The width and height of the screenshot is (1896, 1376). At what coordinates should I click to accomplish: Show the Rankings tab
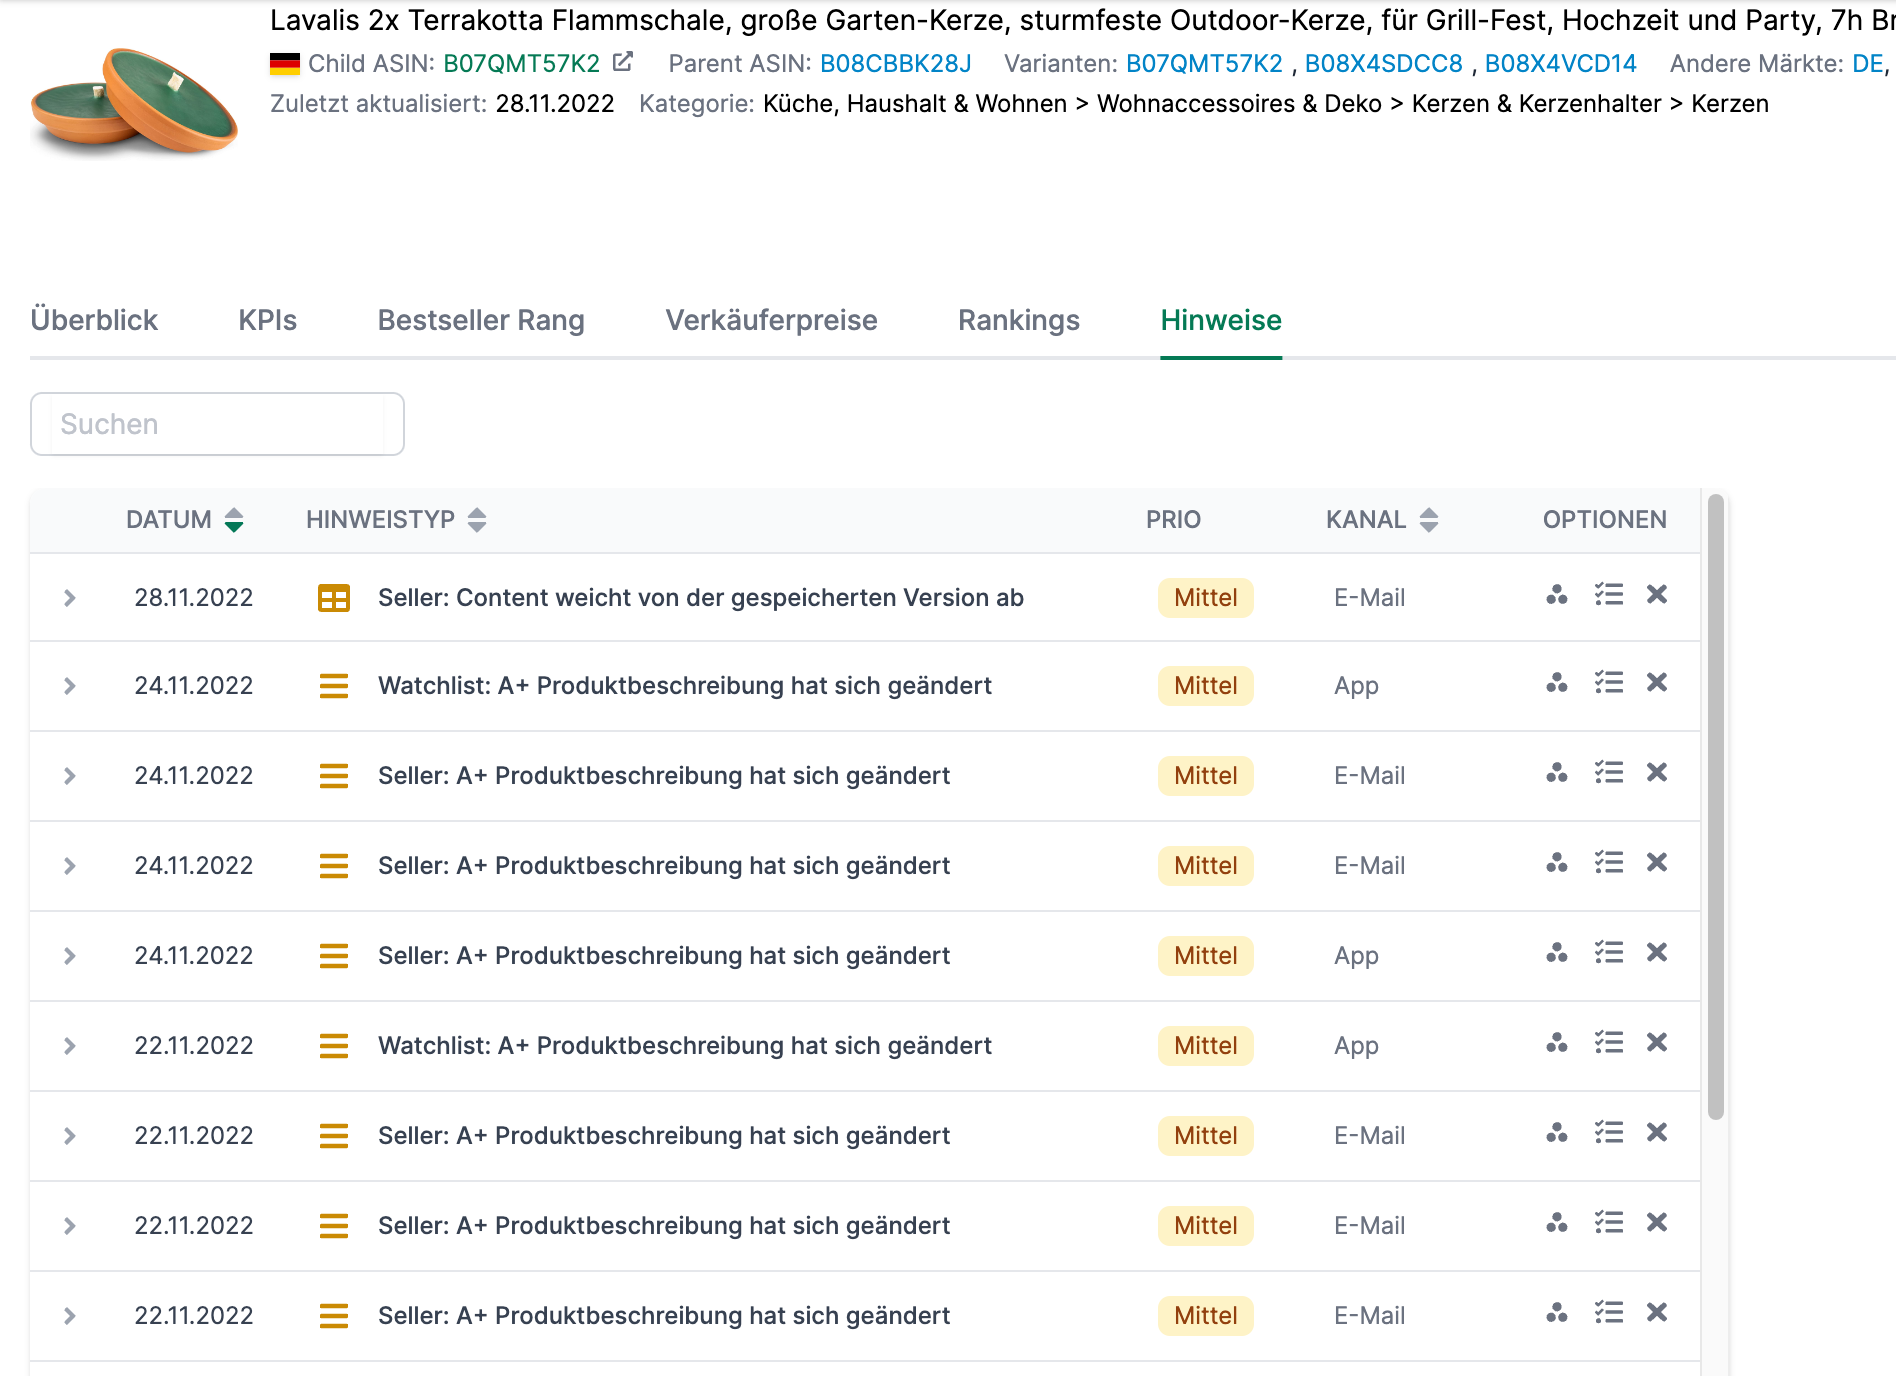(x=1019, y=320)
